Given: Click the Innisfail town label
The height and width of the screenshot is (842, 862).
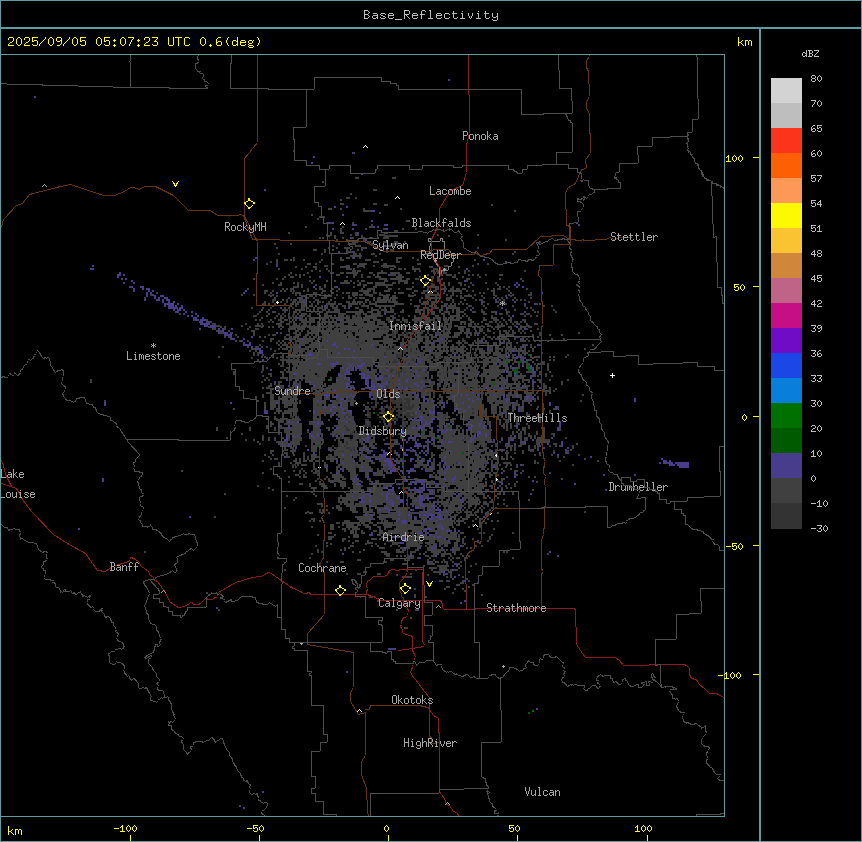Looking at the screenshot, I should (415, 326).
